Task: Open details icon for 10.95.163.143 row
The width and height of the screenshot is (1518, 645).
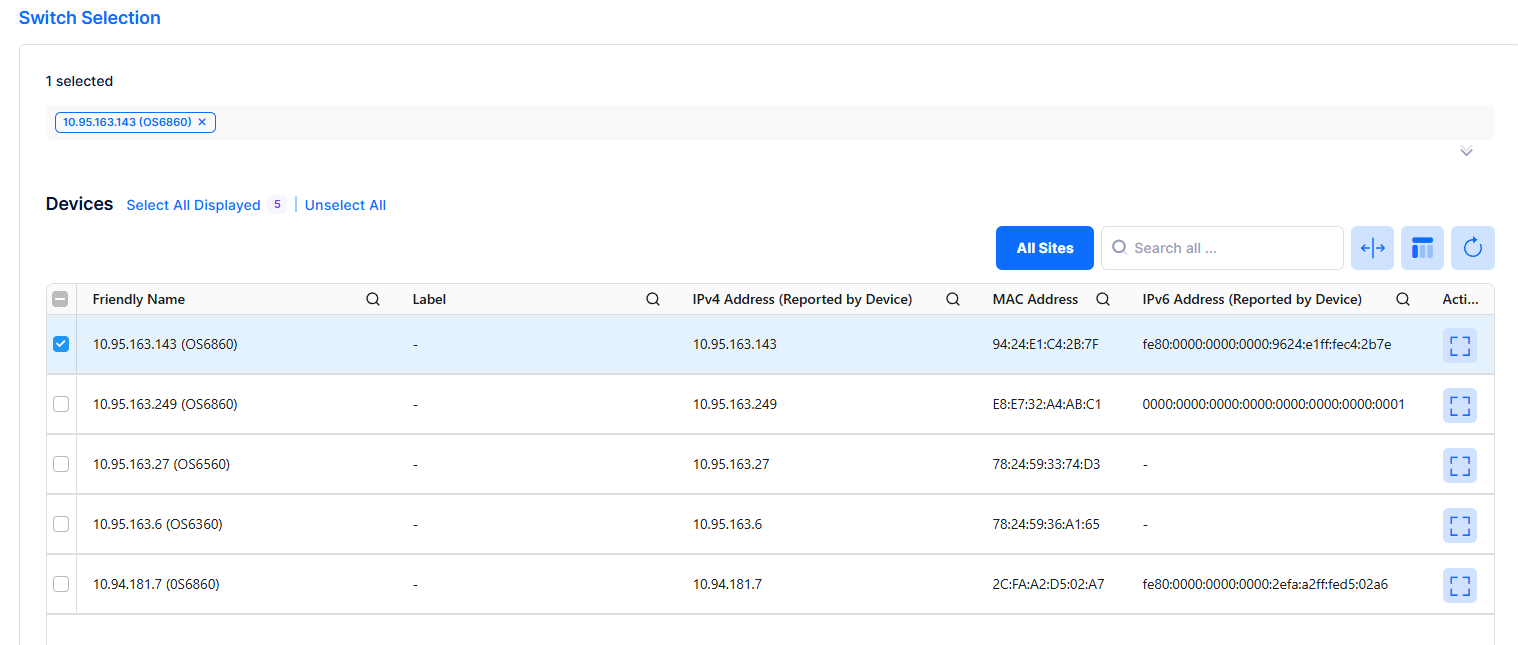Action: tap(1460, 346)
